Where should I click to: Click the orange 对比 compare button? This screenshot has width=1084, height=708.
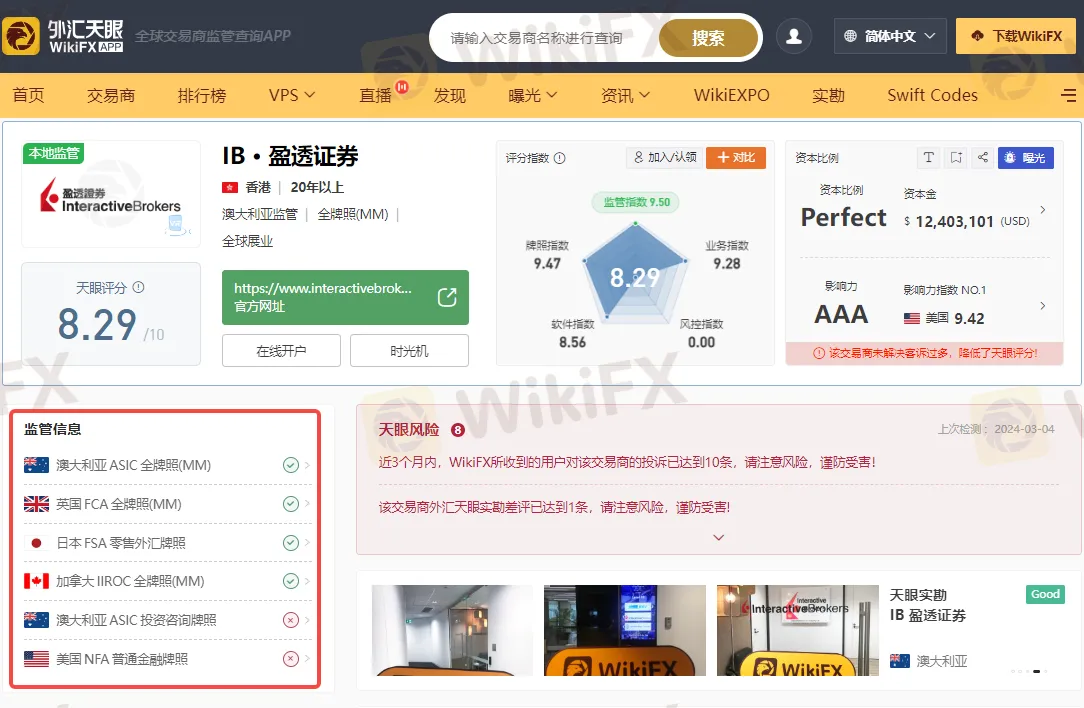tap(736, 158)
